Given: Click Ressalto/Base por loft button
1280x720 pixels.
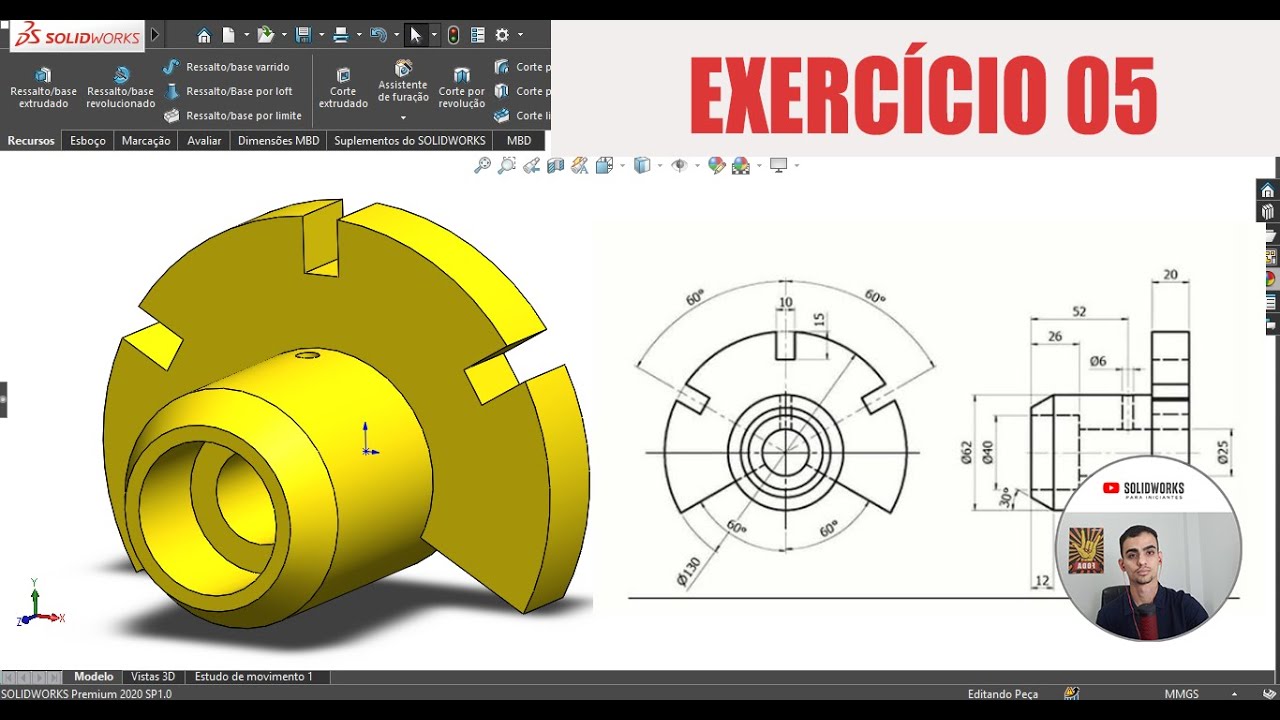Looking at the screenshot, I should pyautogui.click(x=228, y=91).
